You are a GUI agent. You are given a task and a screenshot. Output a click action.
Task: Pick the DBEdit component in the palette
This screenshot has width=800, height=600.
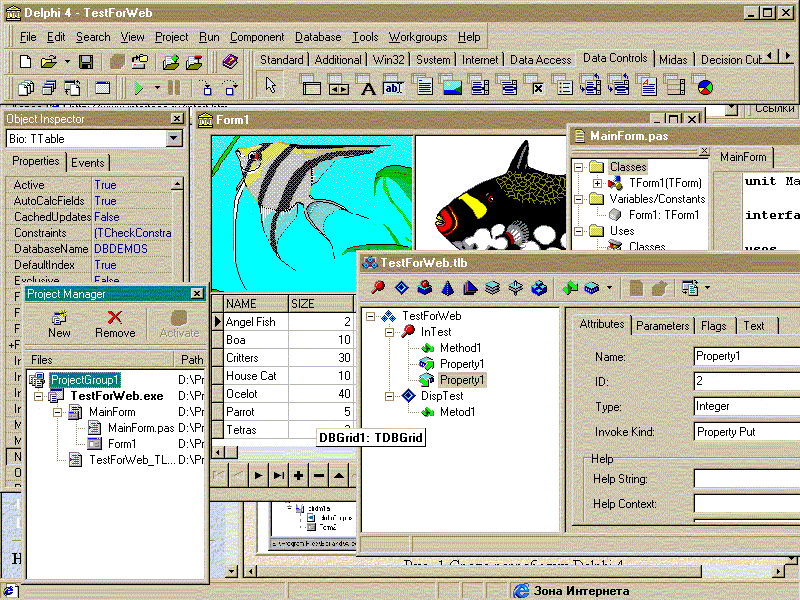pyautogui.click(x=393, y=86)
